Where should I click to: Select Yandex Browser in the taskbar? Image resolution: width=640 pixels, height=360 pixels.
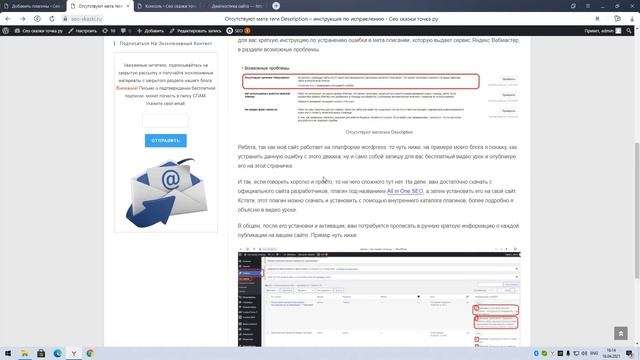(x=73, y=353)
